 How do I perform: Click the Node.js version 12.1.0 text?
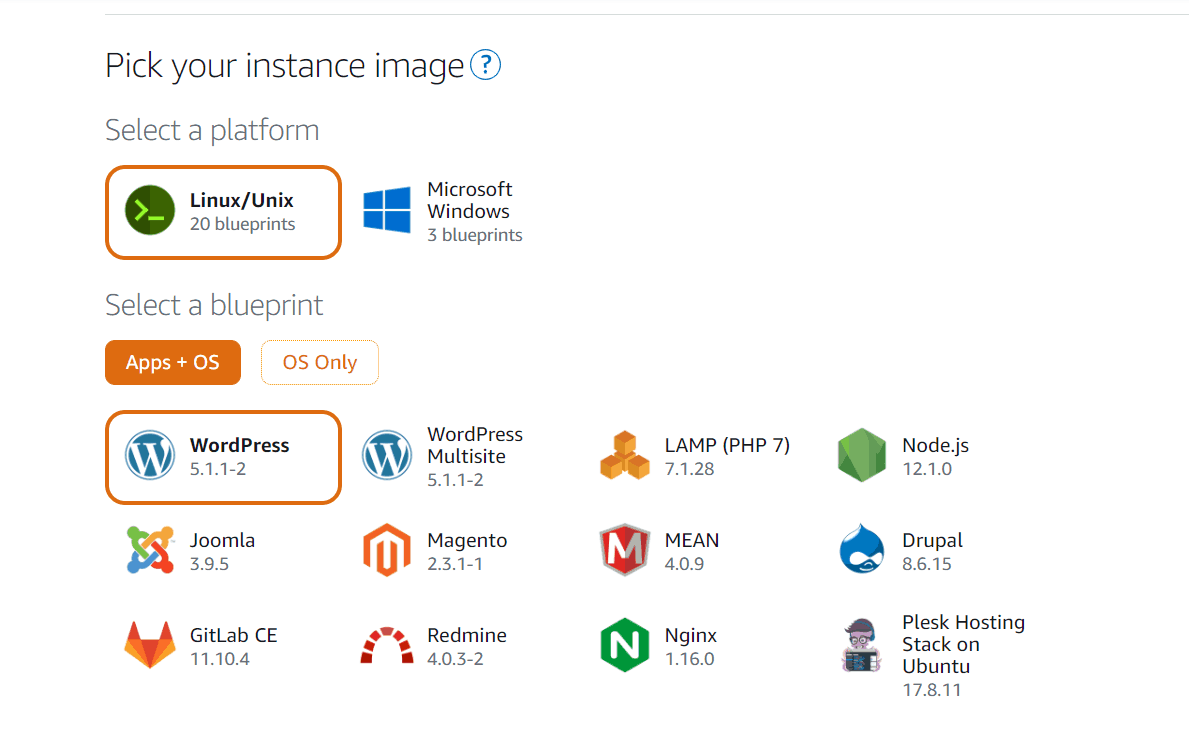point(927,469)
